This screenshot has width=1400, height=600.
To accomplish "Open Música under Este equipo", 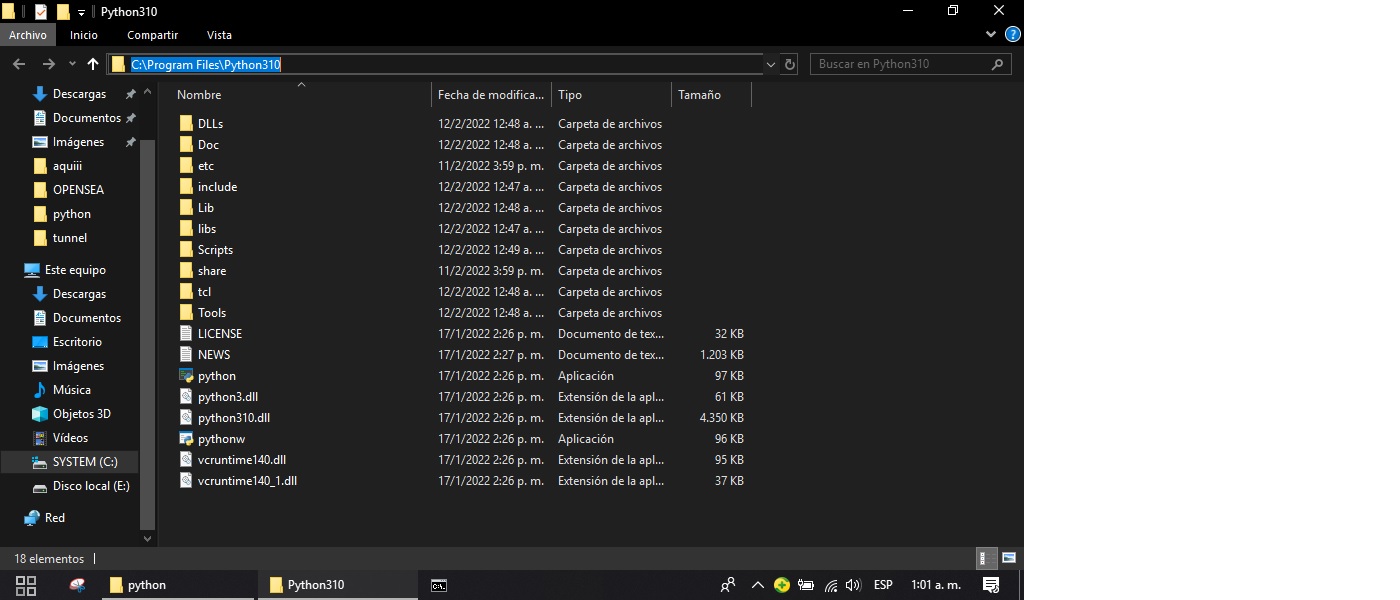I will (70, 390).
